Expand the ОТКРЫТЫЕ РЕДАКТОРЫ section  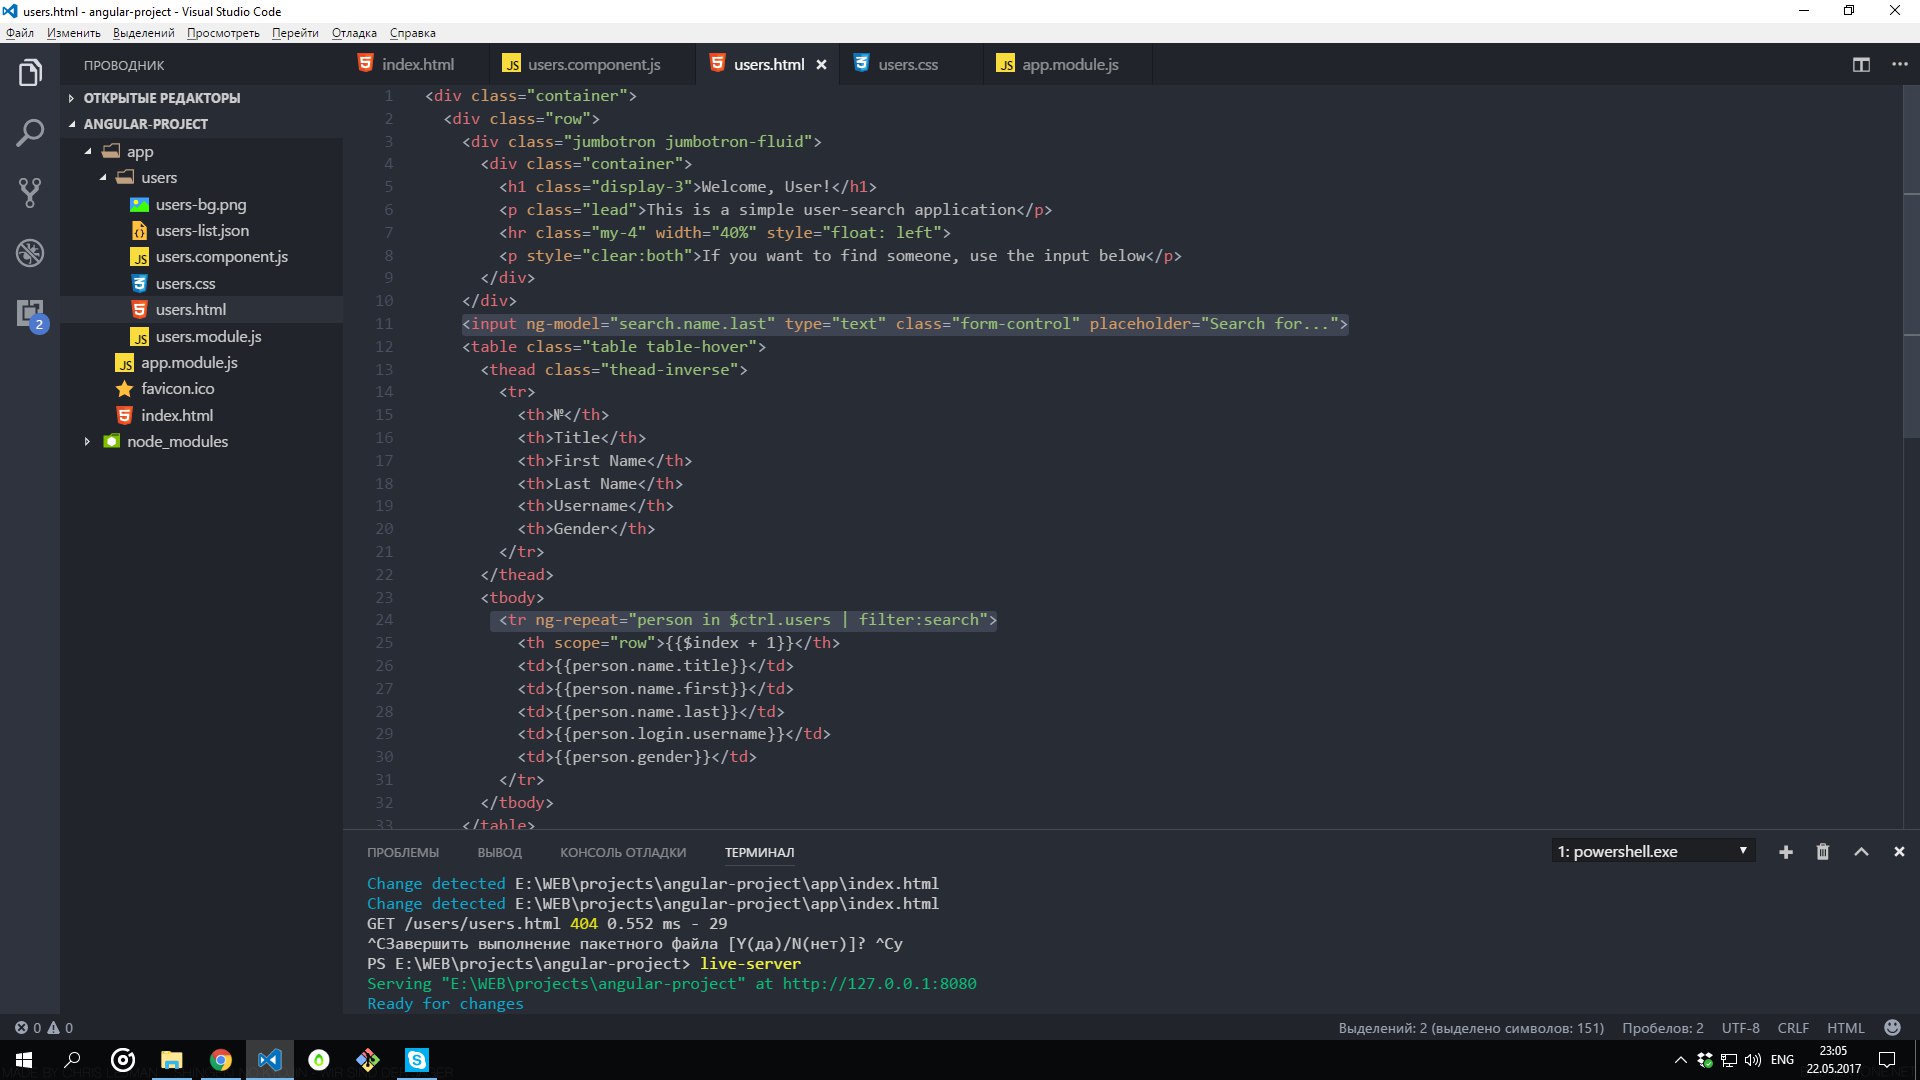coord(161,98)
